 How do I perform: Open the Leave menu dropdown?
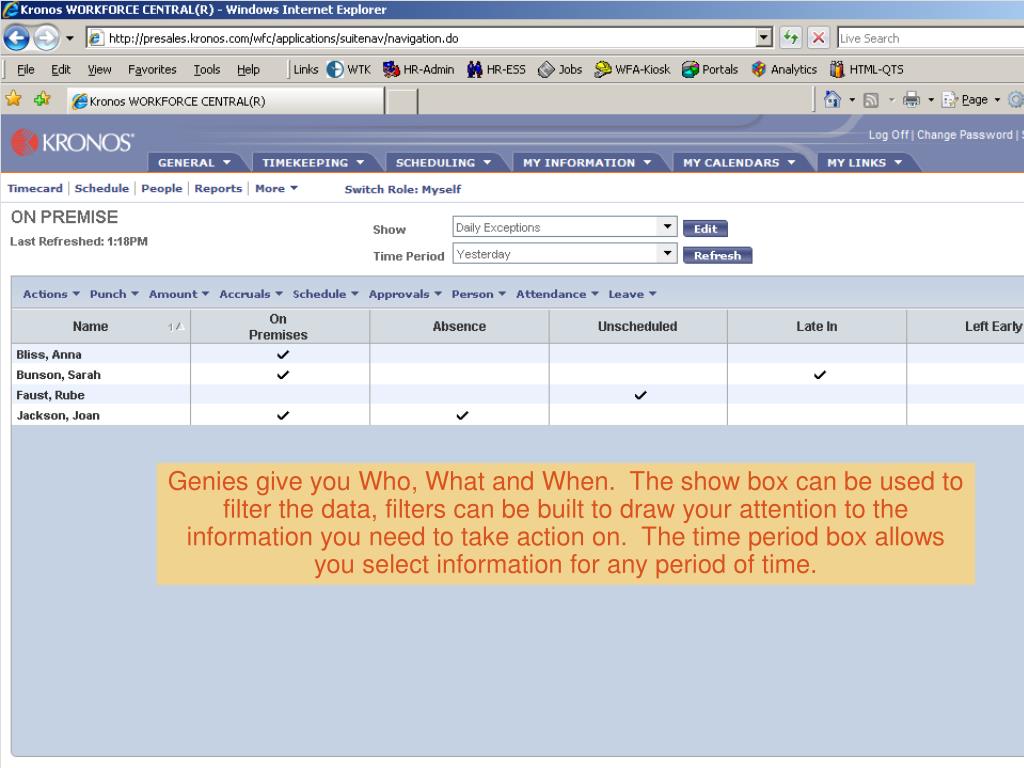(x=632, y=294)
